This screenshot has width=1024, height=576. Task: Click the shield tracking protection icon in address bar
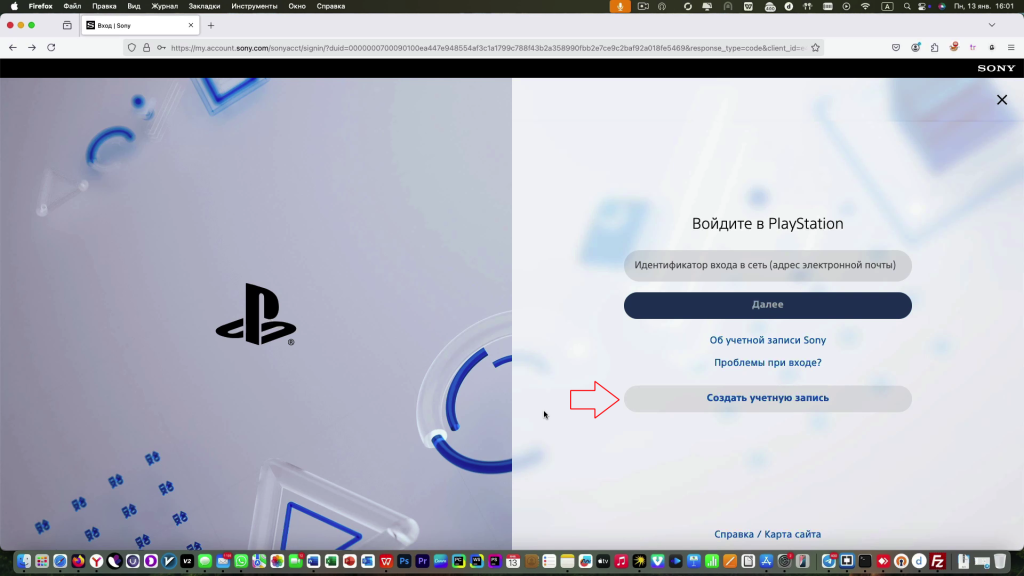tap(133, 47)
